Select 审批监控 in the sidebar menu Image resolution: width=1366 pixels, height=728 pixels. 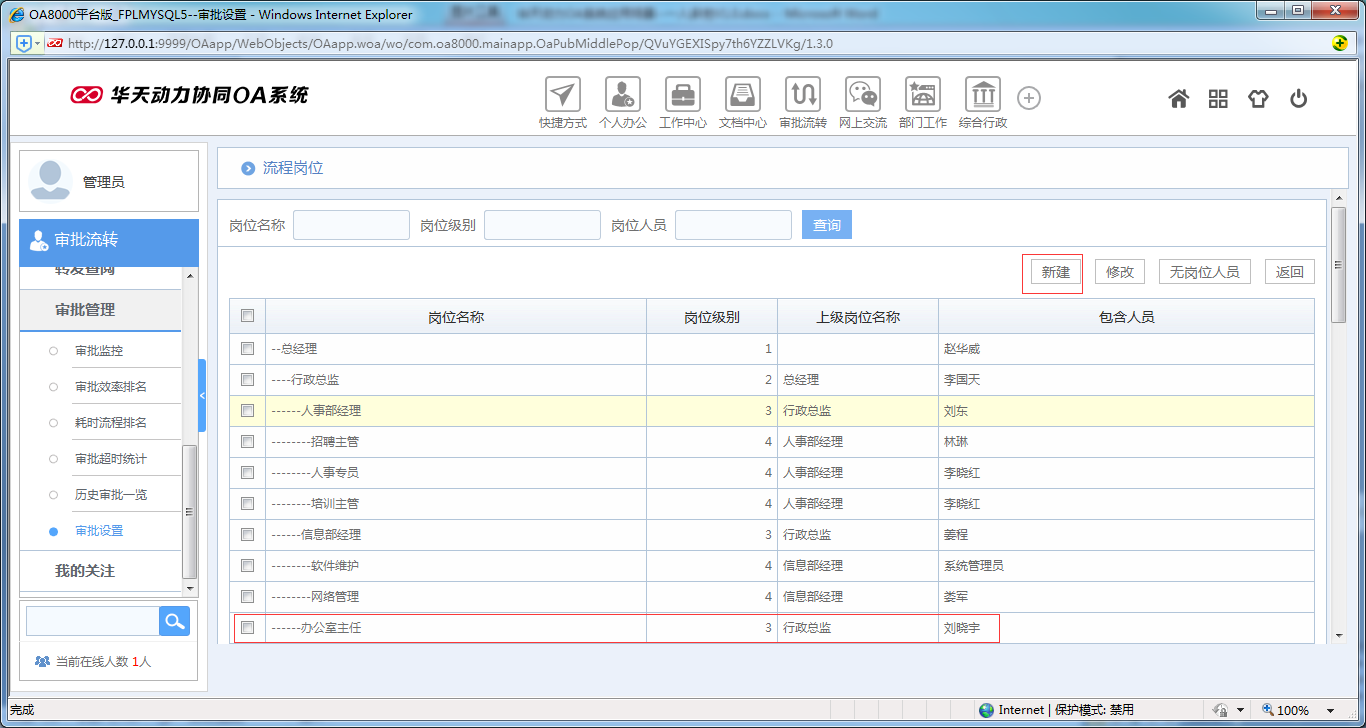point(99,351)
